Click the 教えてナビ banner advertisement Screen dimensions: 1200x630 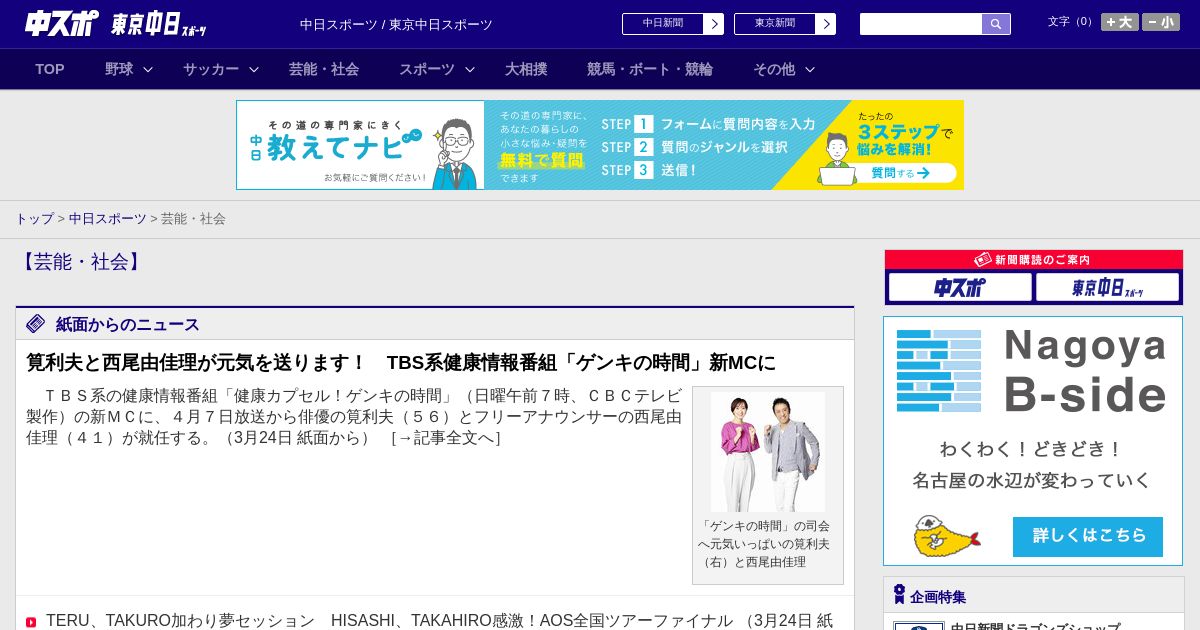(600, 145)
